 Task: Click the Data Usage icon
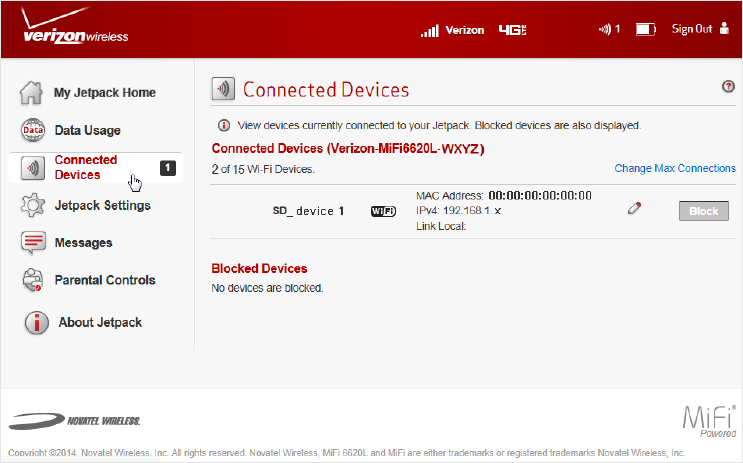coord(33,130)
